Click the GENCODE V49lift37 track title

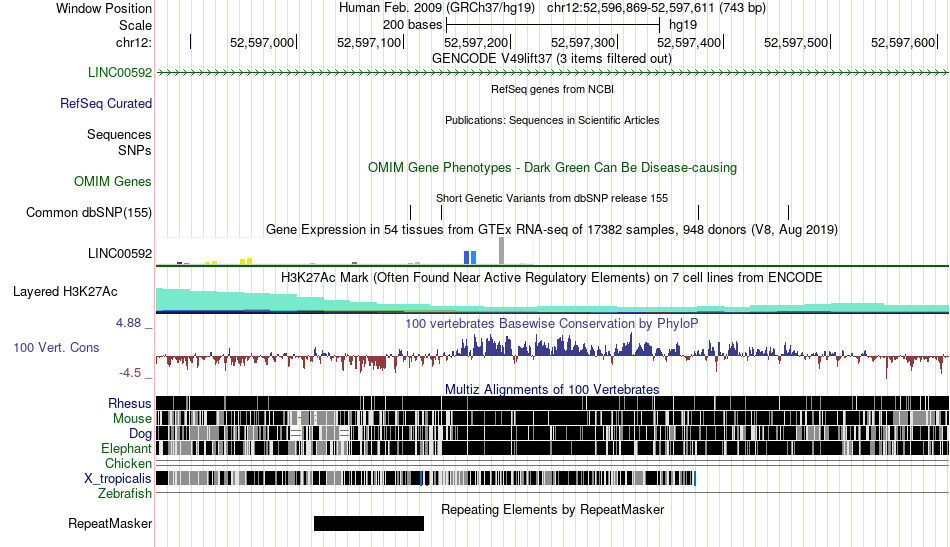tap(551, 59)
